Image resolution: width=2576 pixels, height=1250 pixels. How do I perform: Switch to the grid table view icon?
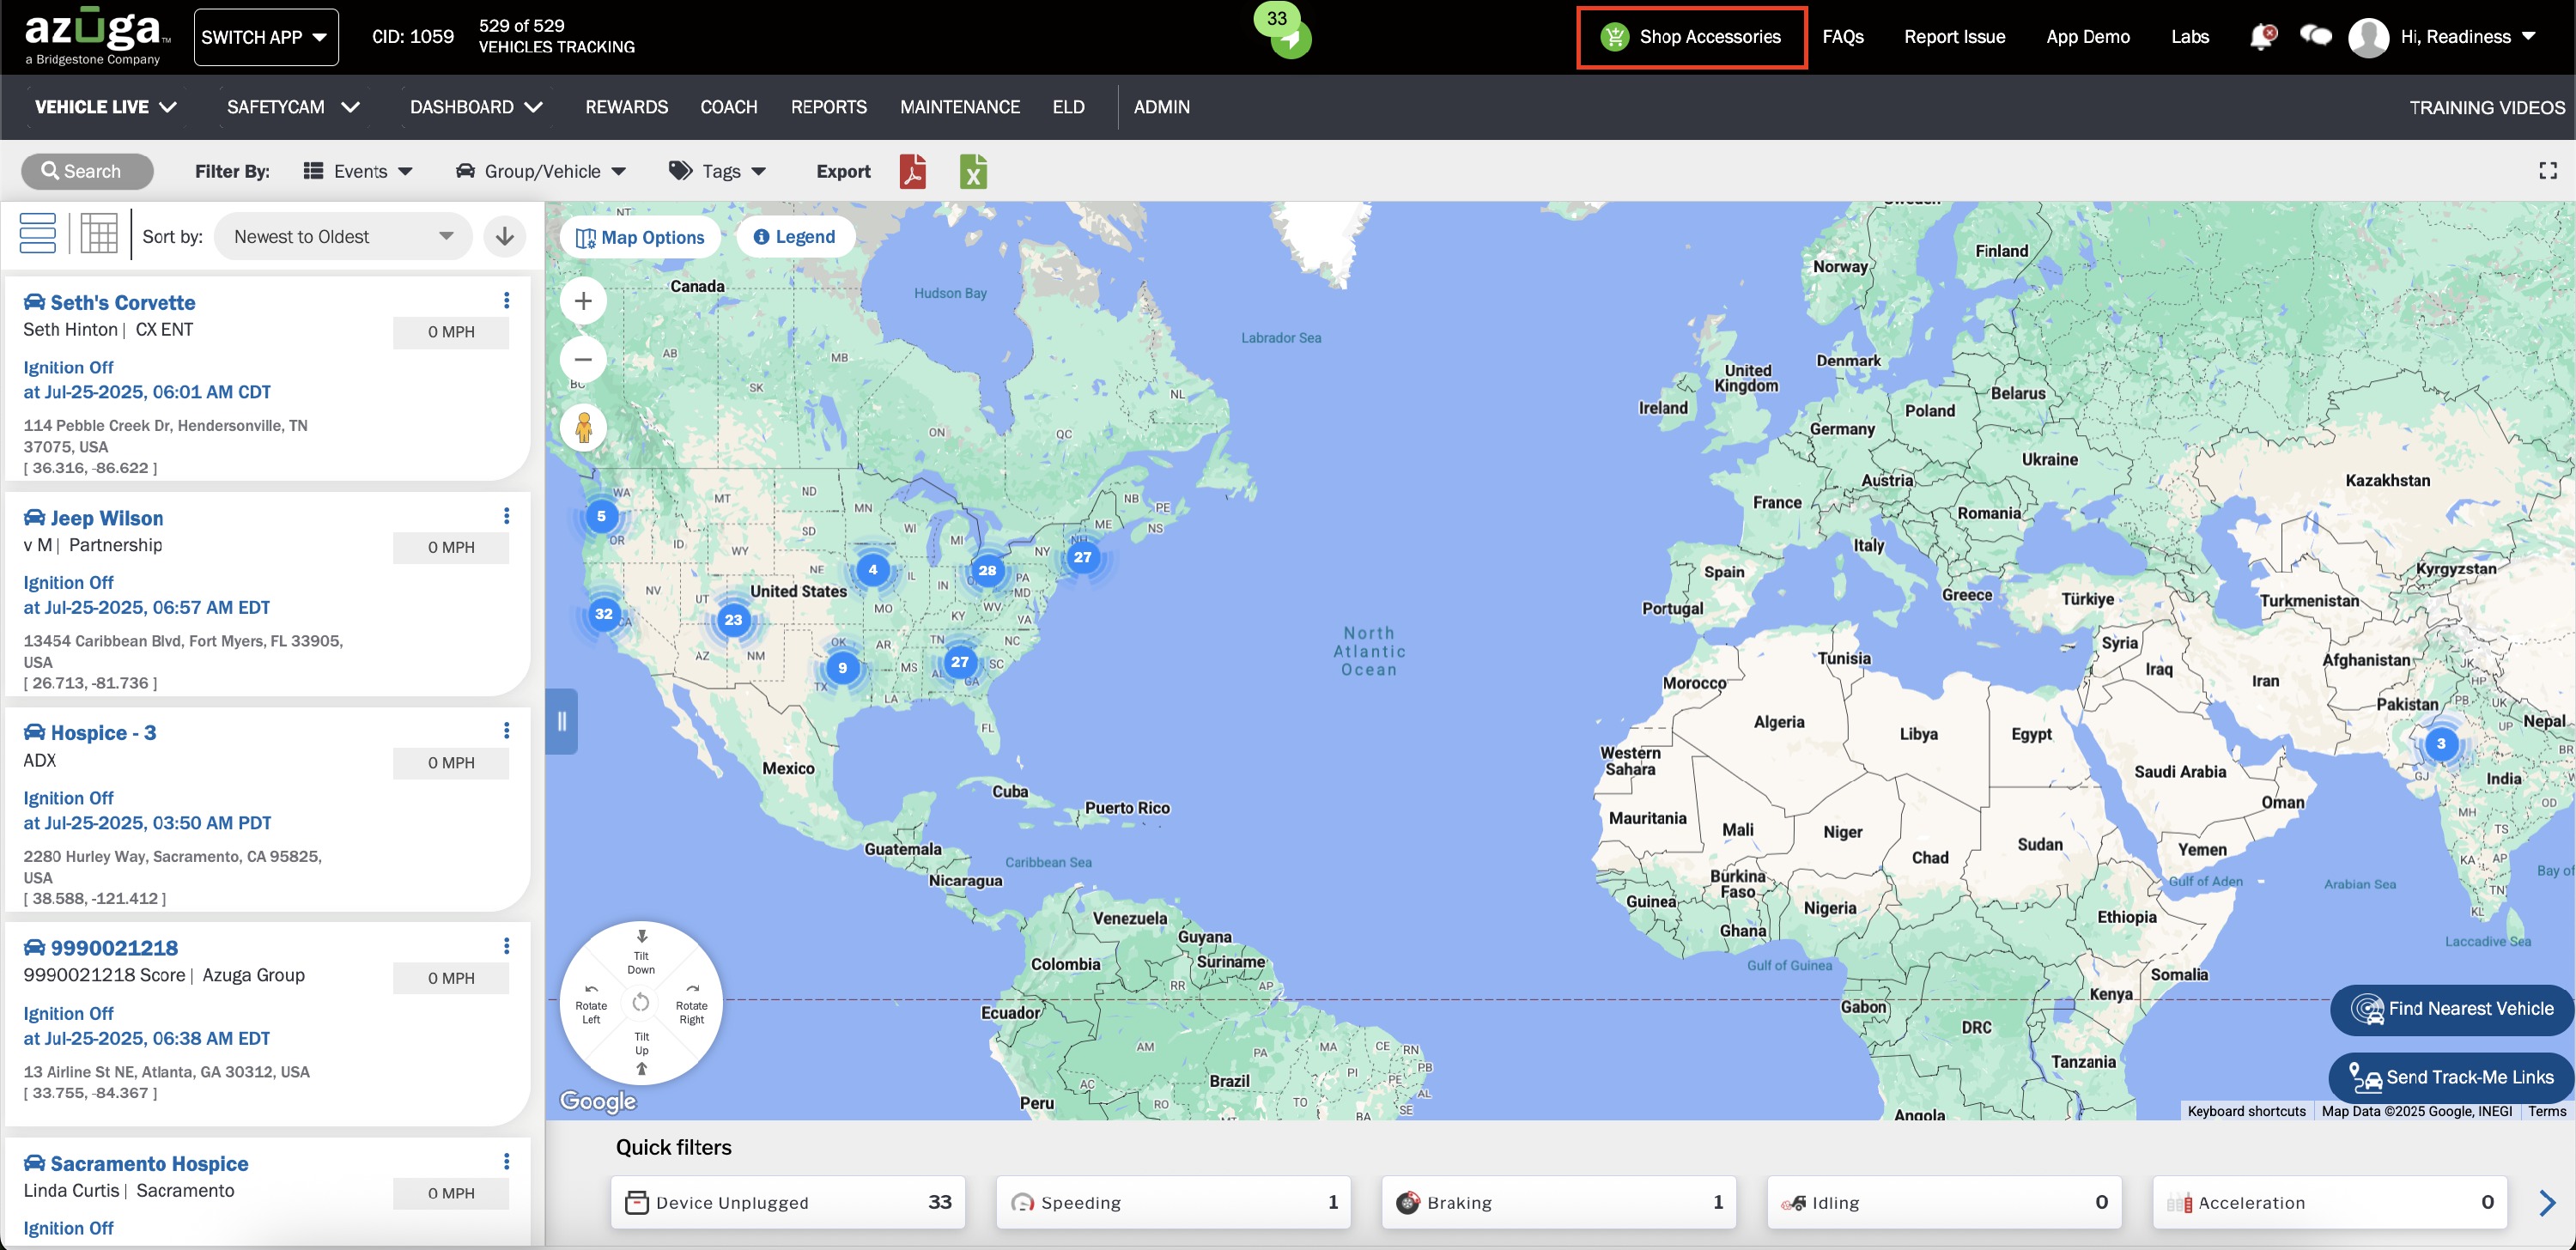pos(99,234)
